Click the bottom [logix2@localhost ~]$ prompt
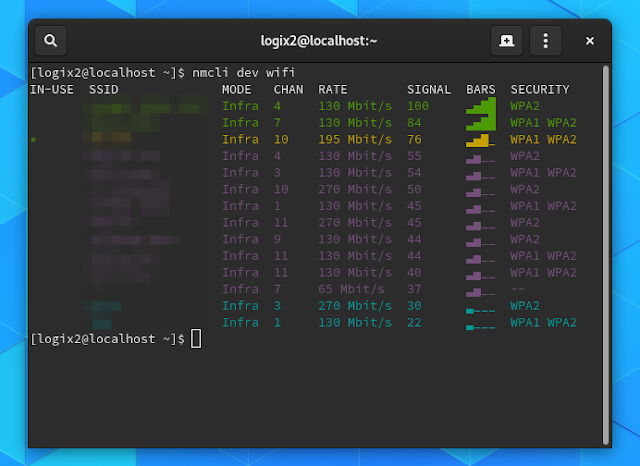640x466 pixels. (x=108, y=339)
